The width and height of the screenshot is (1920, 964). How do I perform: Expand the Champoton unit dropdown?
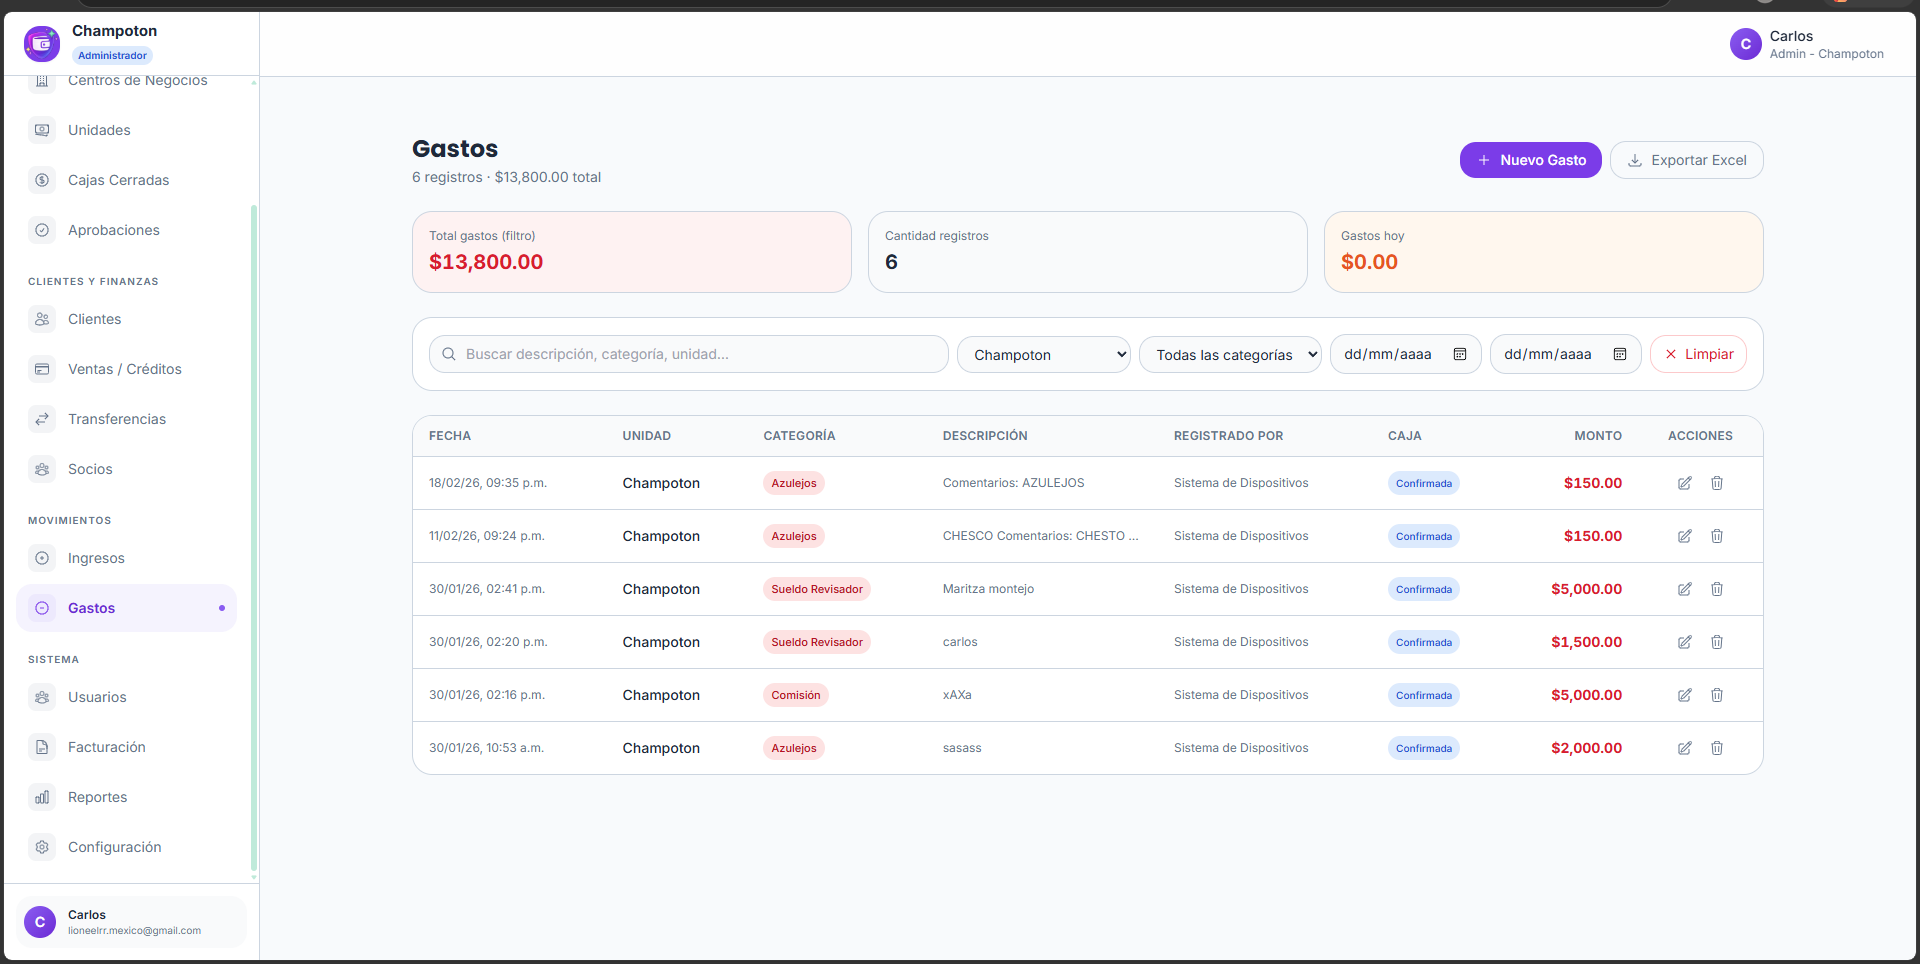click(x=1044, y=354)
